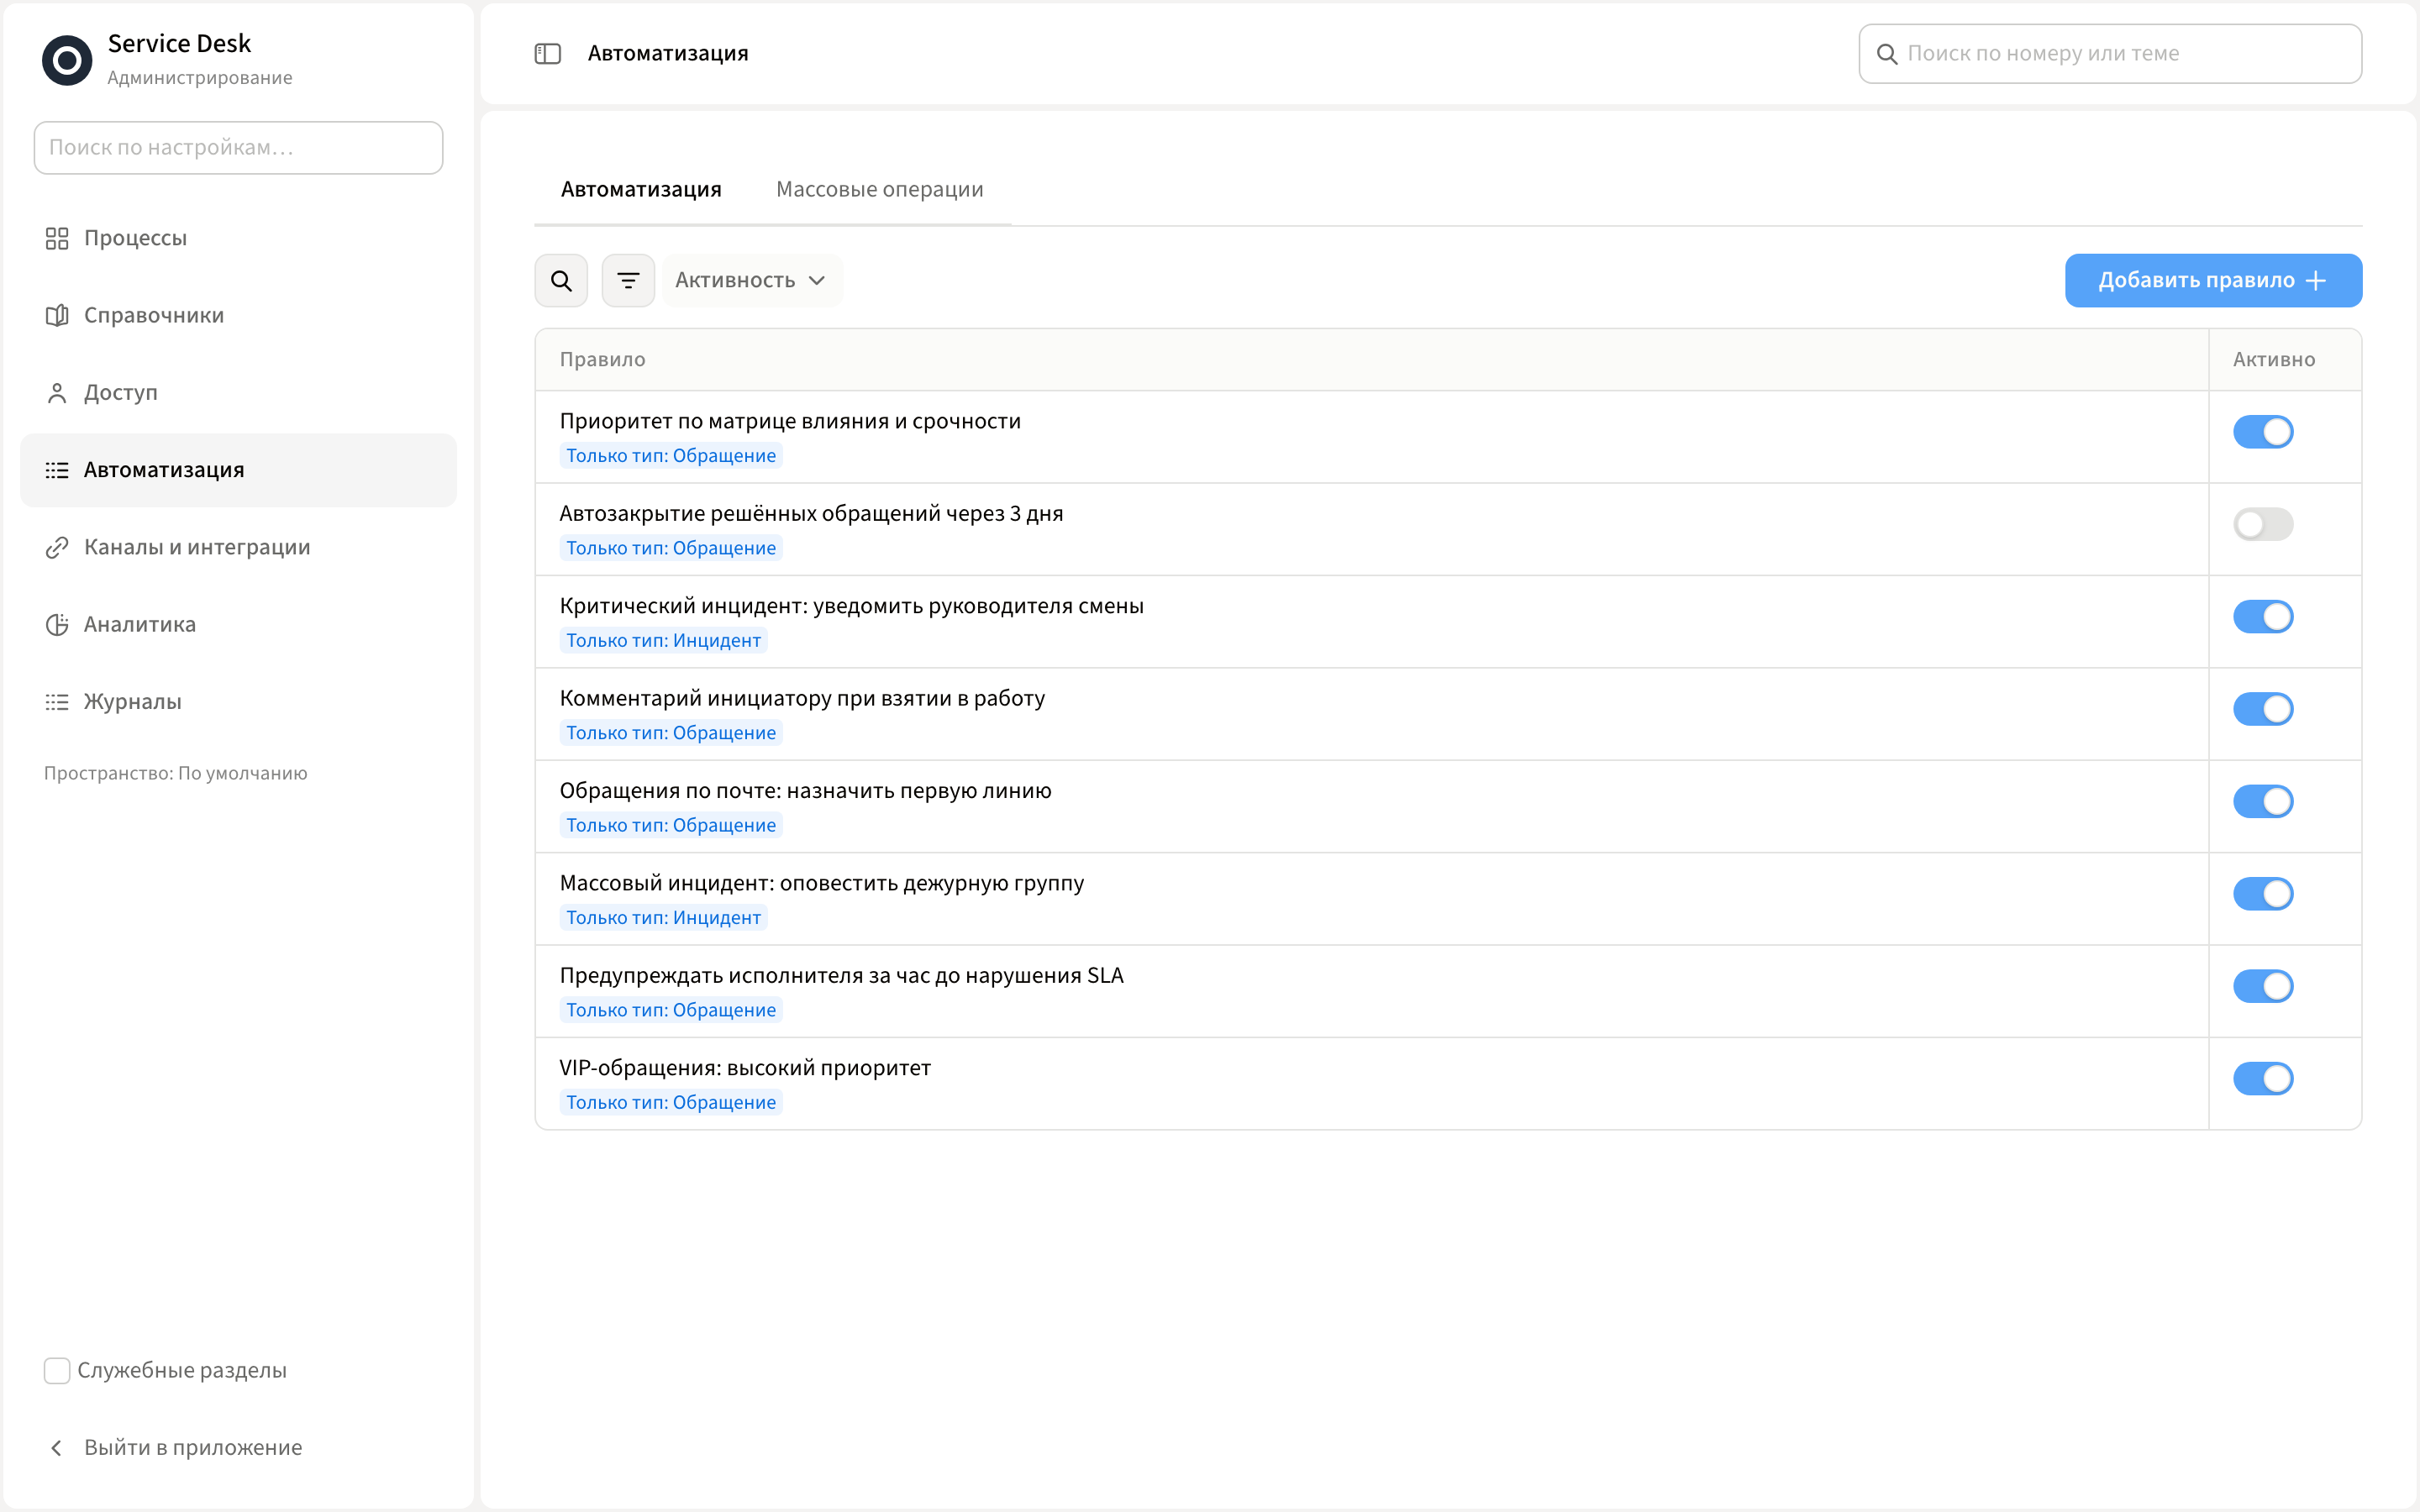2420x1512 pixels.
Task: Open Справочники in the sidebar
Action: click(238, 315)
